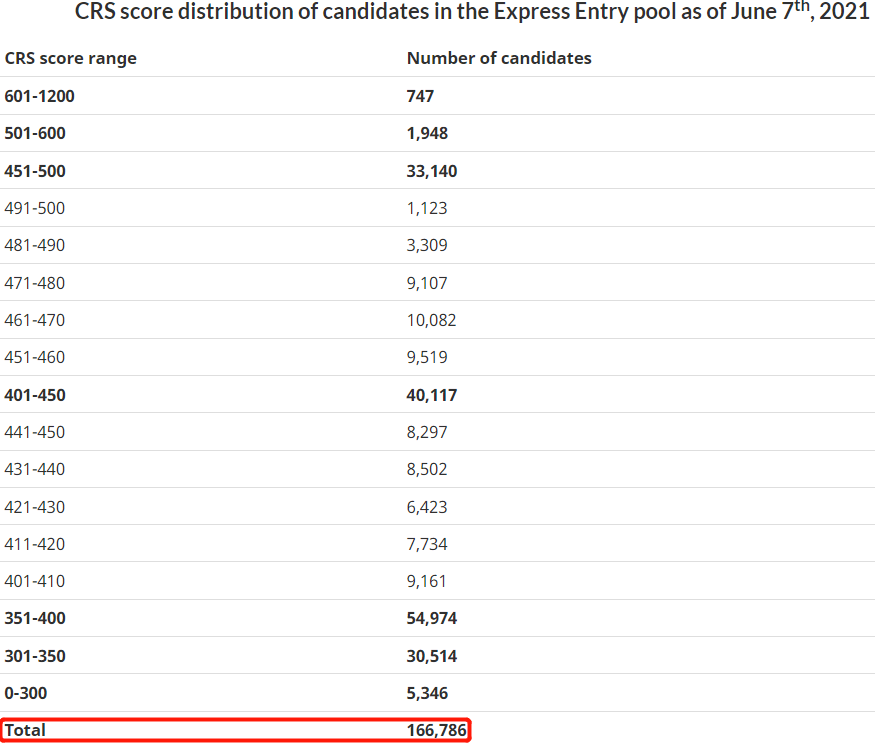The width and height of the screenshot is (875, 748).
Task: Click the "CRS score range" column header
Action: point(70,58)
